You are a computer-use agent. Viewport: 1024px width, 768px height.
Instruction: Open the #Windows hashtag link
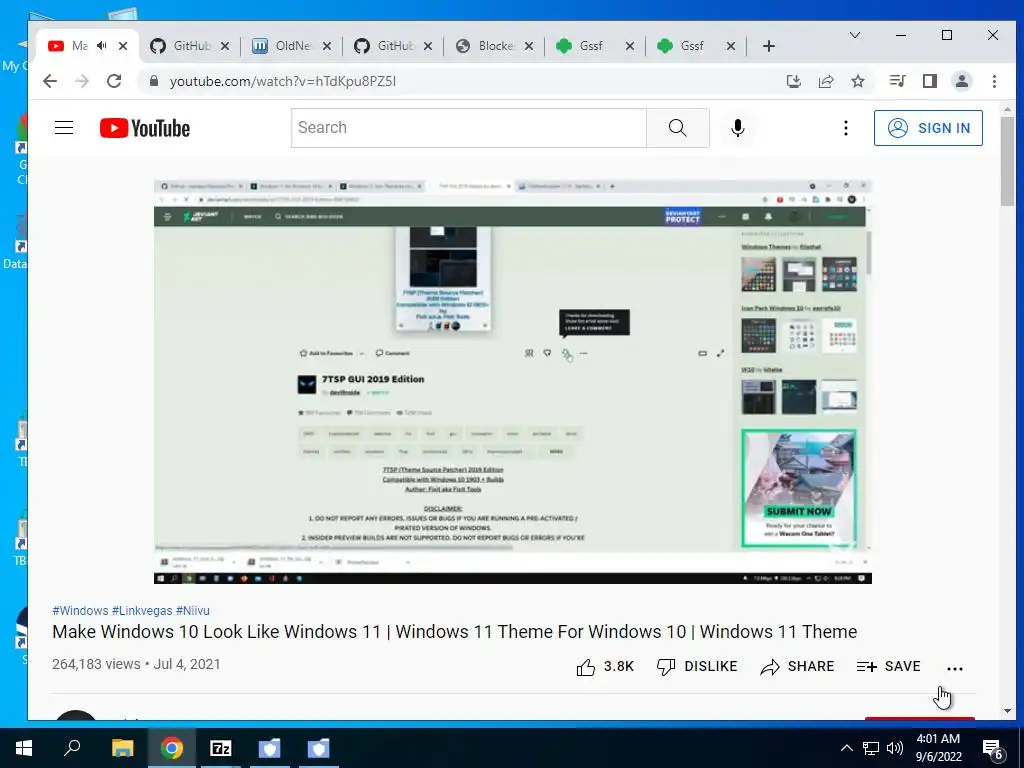80,611
